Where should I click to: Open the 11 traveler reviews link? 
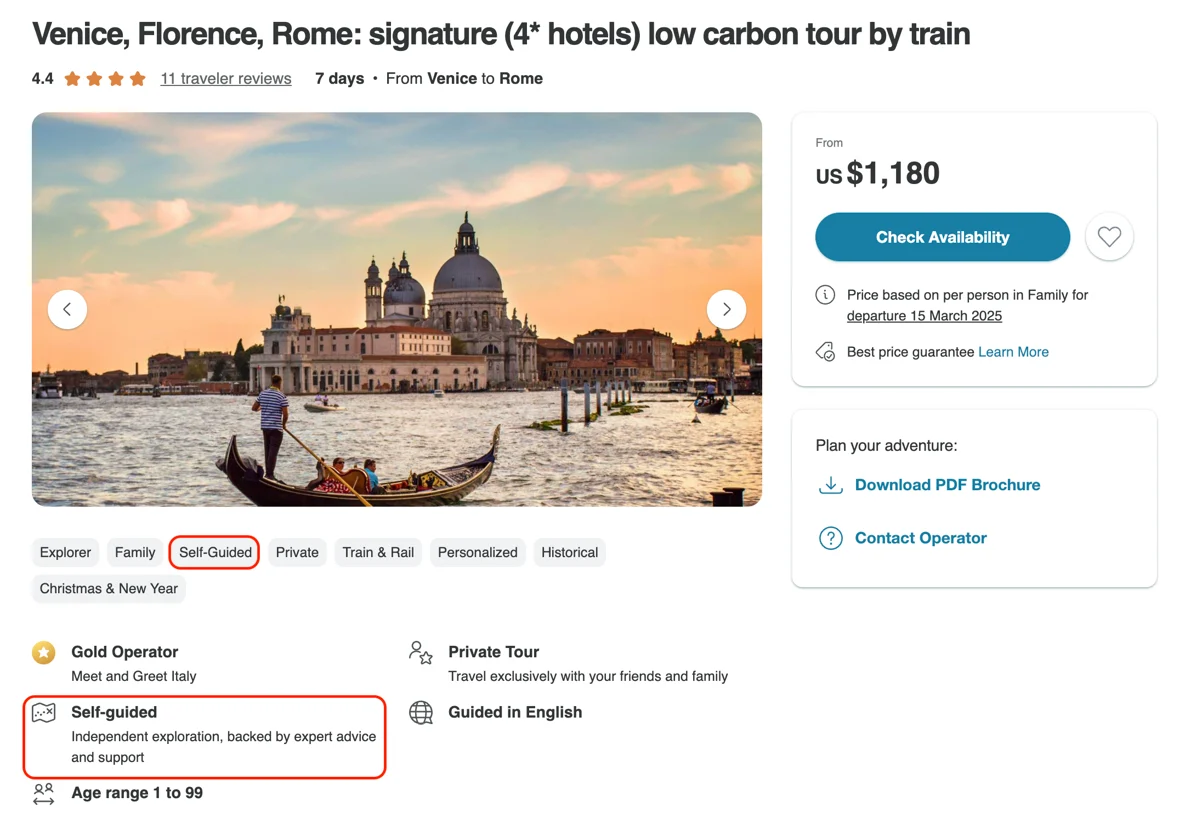pyautogui.click(x=226, y=78)
